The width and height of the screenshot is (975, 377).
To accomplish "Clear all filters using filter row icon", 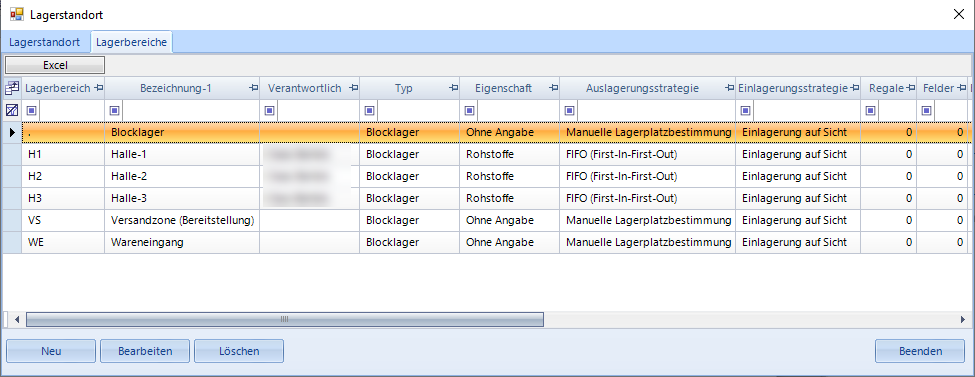I will tap(12, 111).
